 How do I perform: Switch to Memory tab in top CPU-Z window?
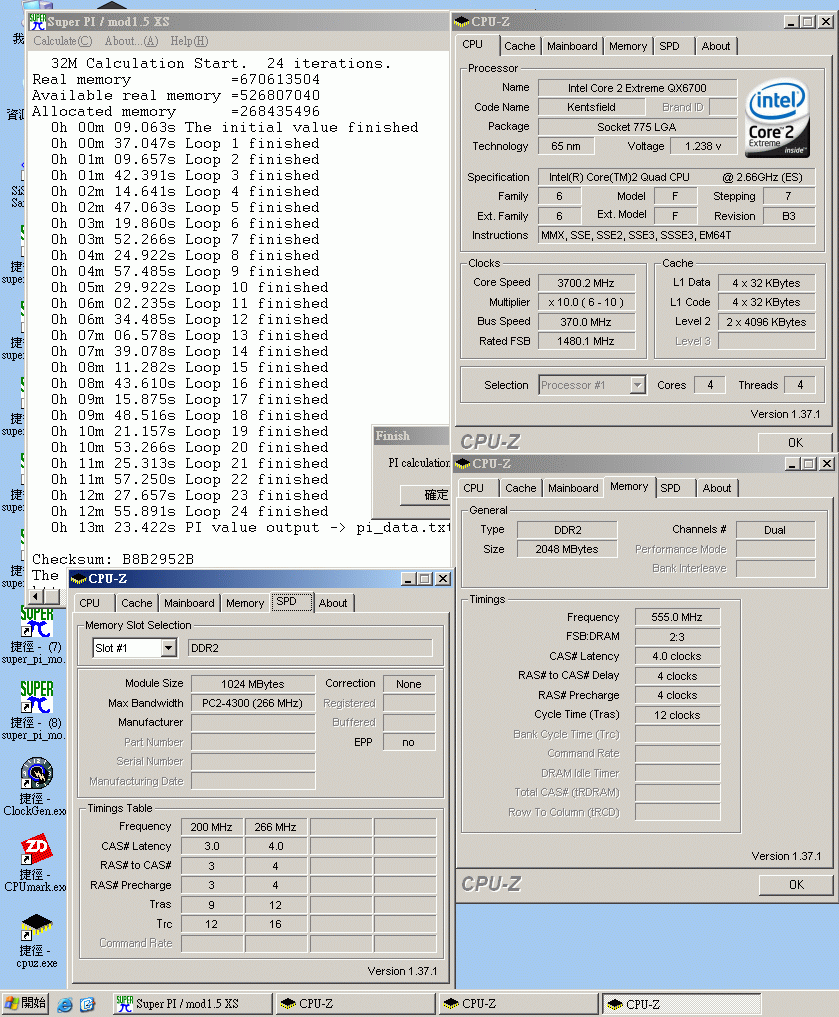[x=628, y=46]
